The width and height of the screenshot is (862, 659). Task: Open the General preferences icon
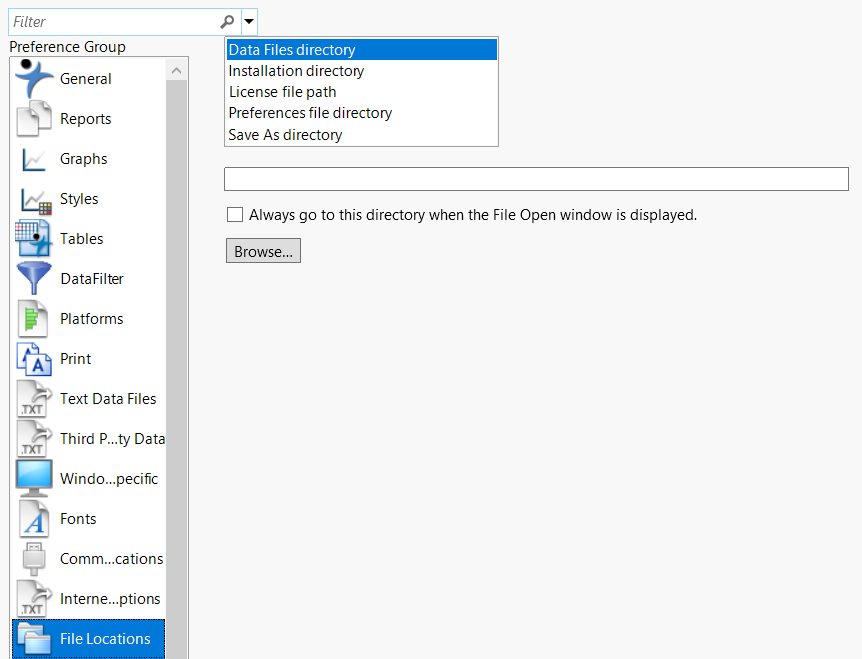(34, 79)
